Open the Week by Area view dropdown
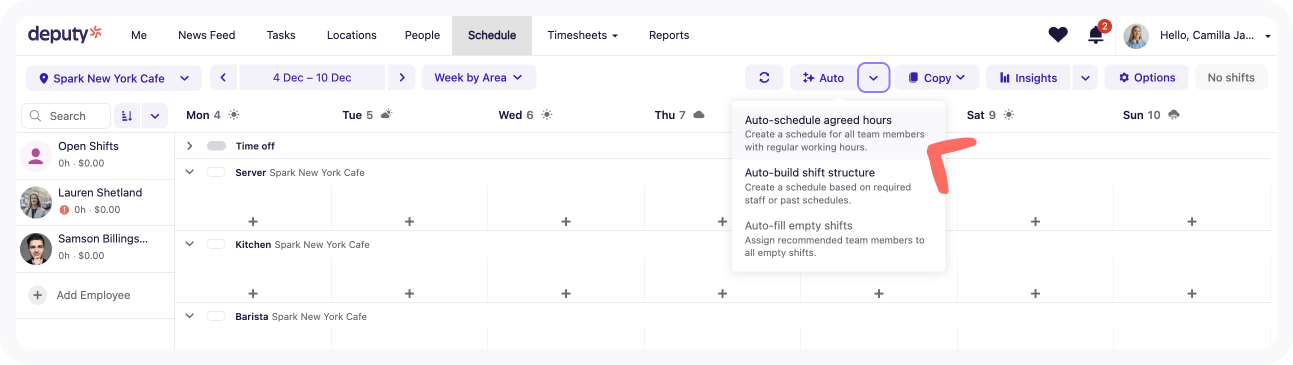 pos(479,78)
